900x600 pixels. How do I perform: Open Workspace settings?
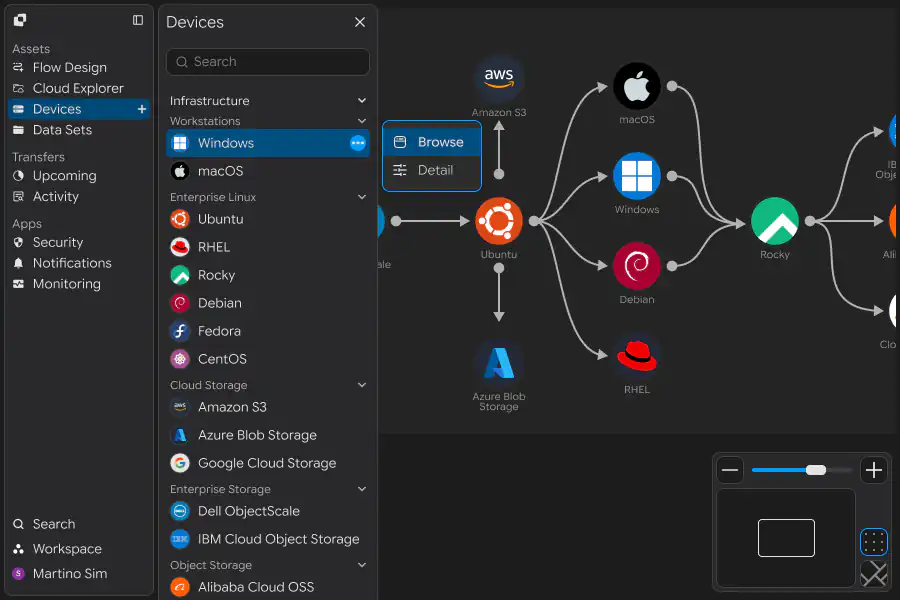click(79, 549)
